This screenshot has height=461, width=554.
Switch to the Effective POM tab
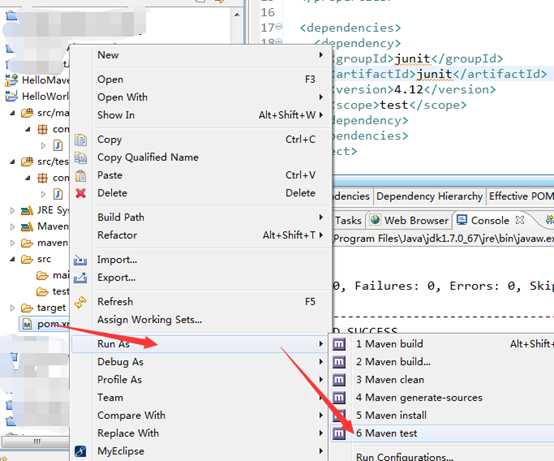521,196
